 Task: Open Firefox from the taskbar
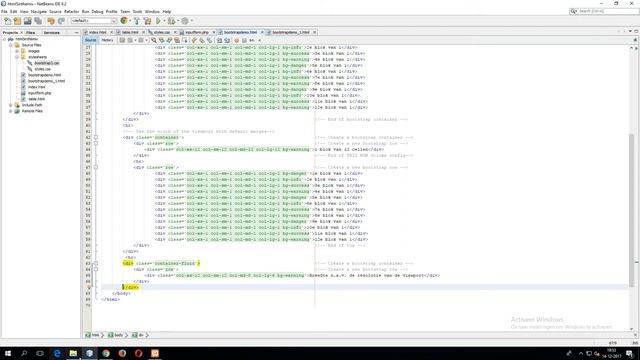point(122,353)
